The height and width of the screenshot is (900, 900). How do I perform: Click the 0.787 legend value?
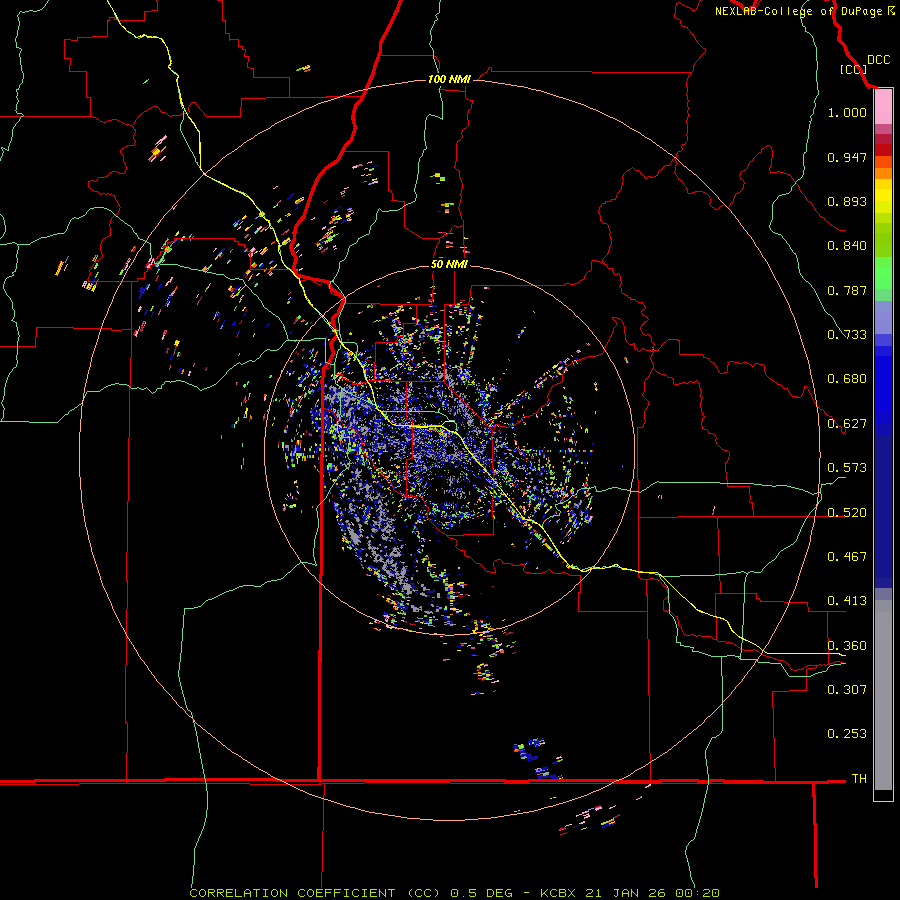847,290
